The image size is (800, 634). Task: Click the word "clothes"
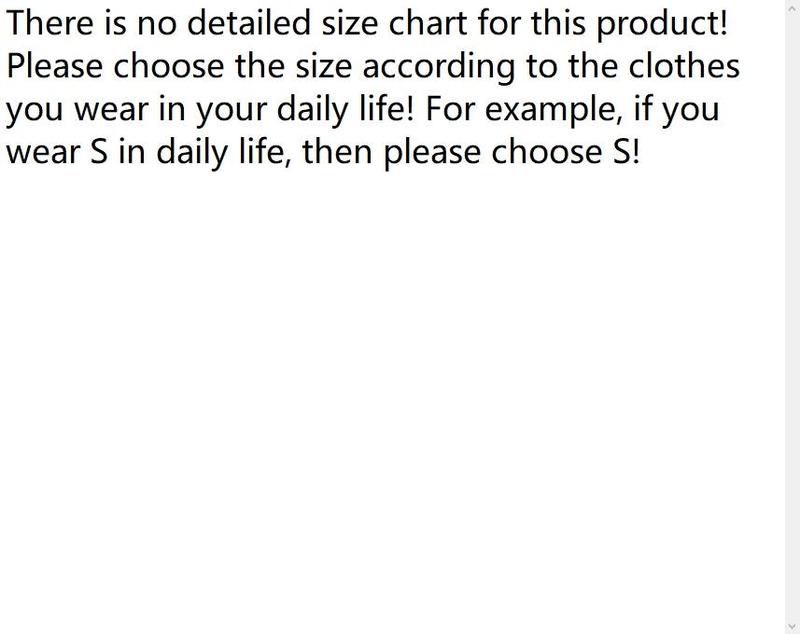(x=684, y=66)
